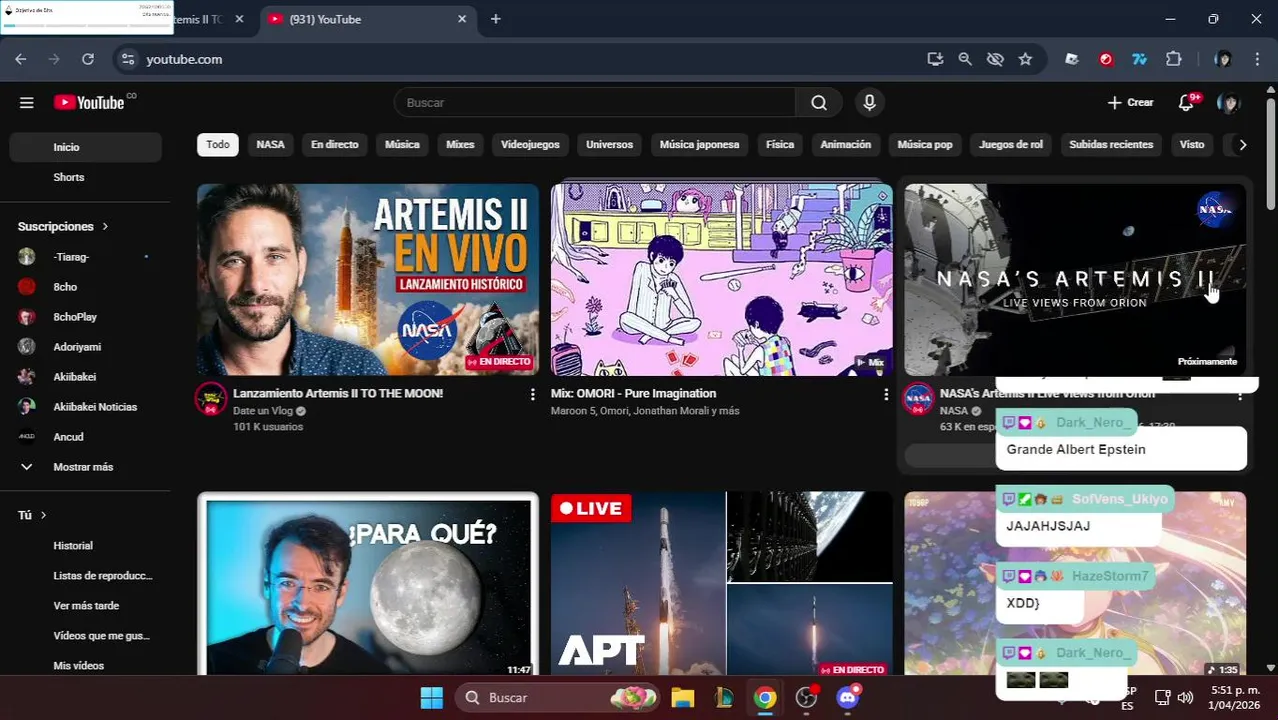Go to Inicio in sidebar
The height and width of the screenshot is (720, 1278).
(86, 147)
